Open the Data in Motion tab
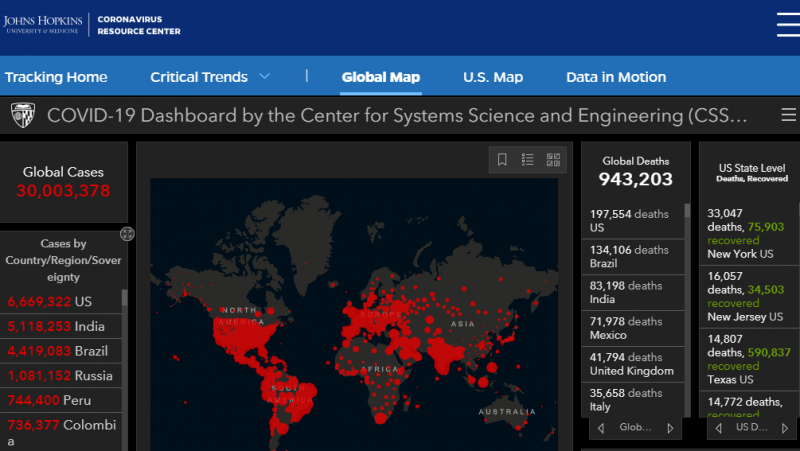 click(616, 77)
